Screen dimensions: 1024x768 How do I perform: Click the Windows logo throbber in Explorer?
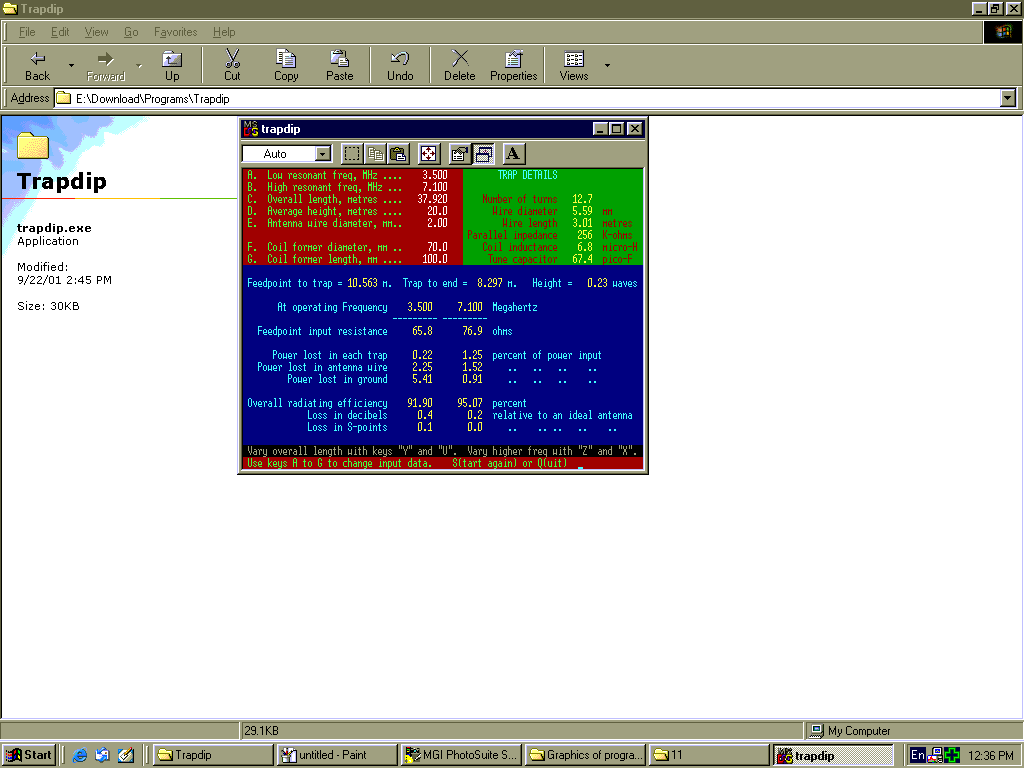[1002, 32]
